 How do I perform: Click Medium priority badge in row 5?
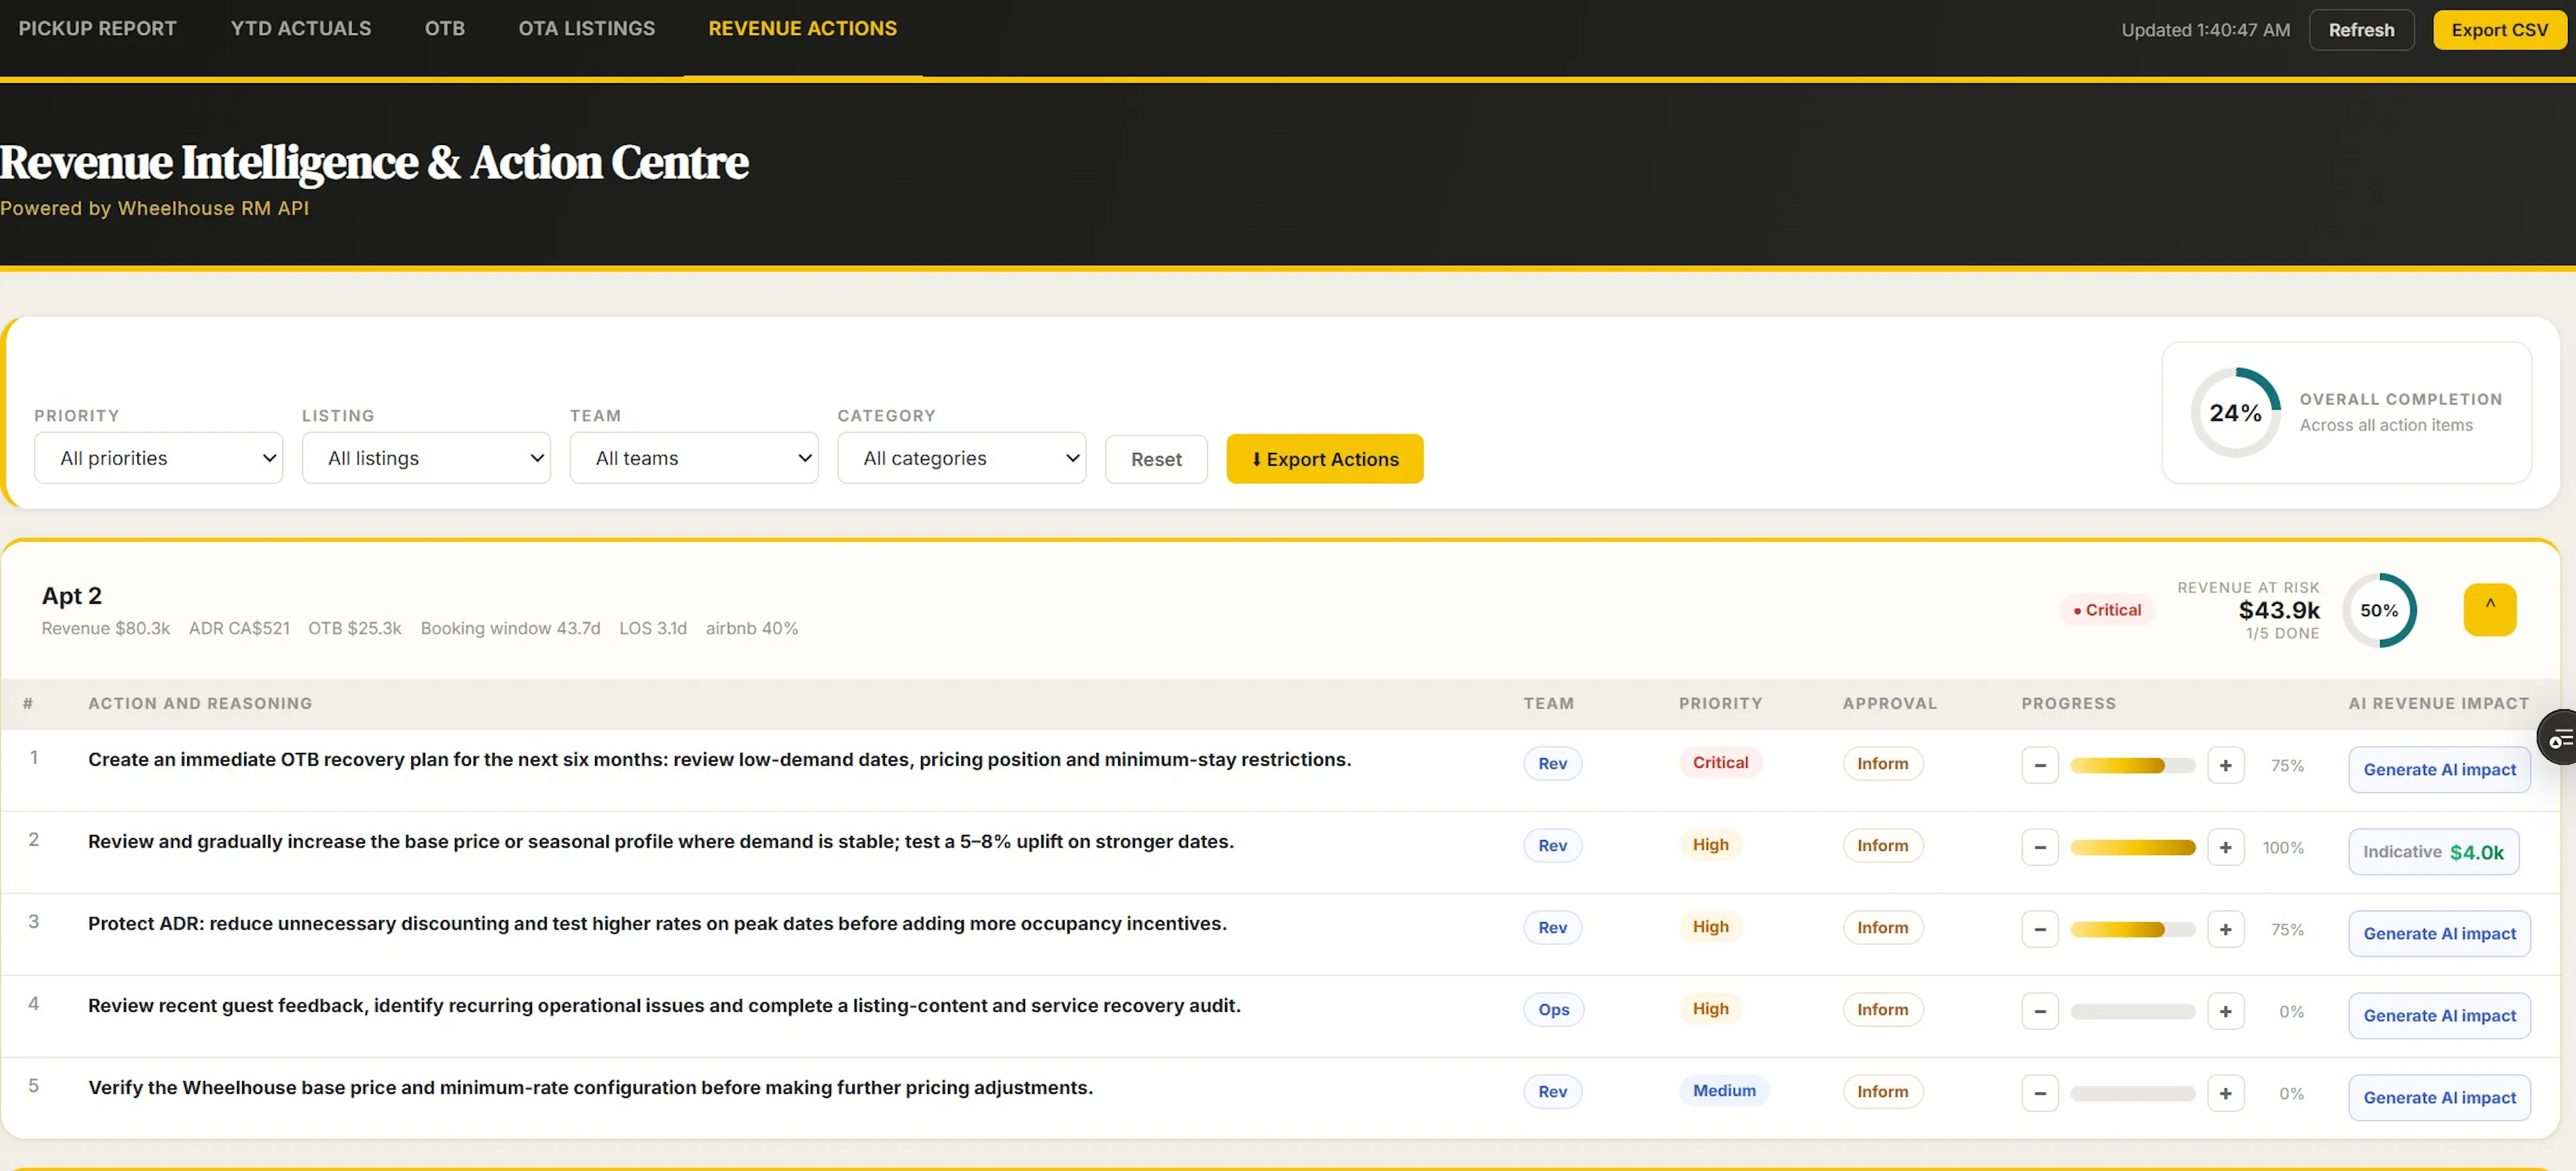click(1724, 1091)
